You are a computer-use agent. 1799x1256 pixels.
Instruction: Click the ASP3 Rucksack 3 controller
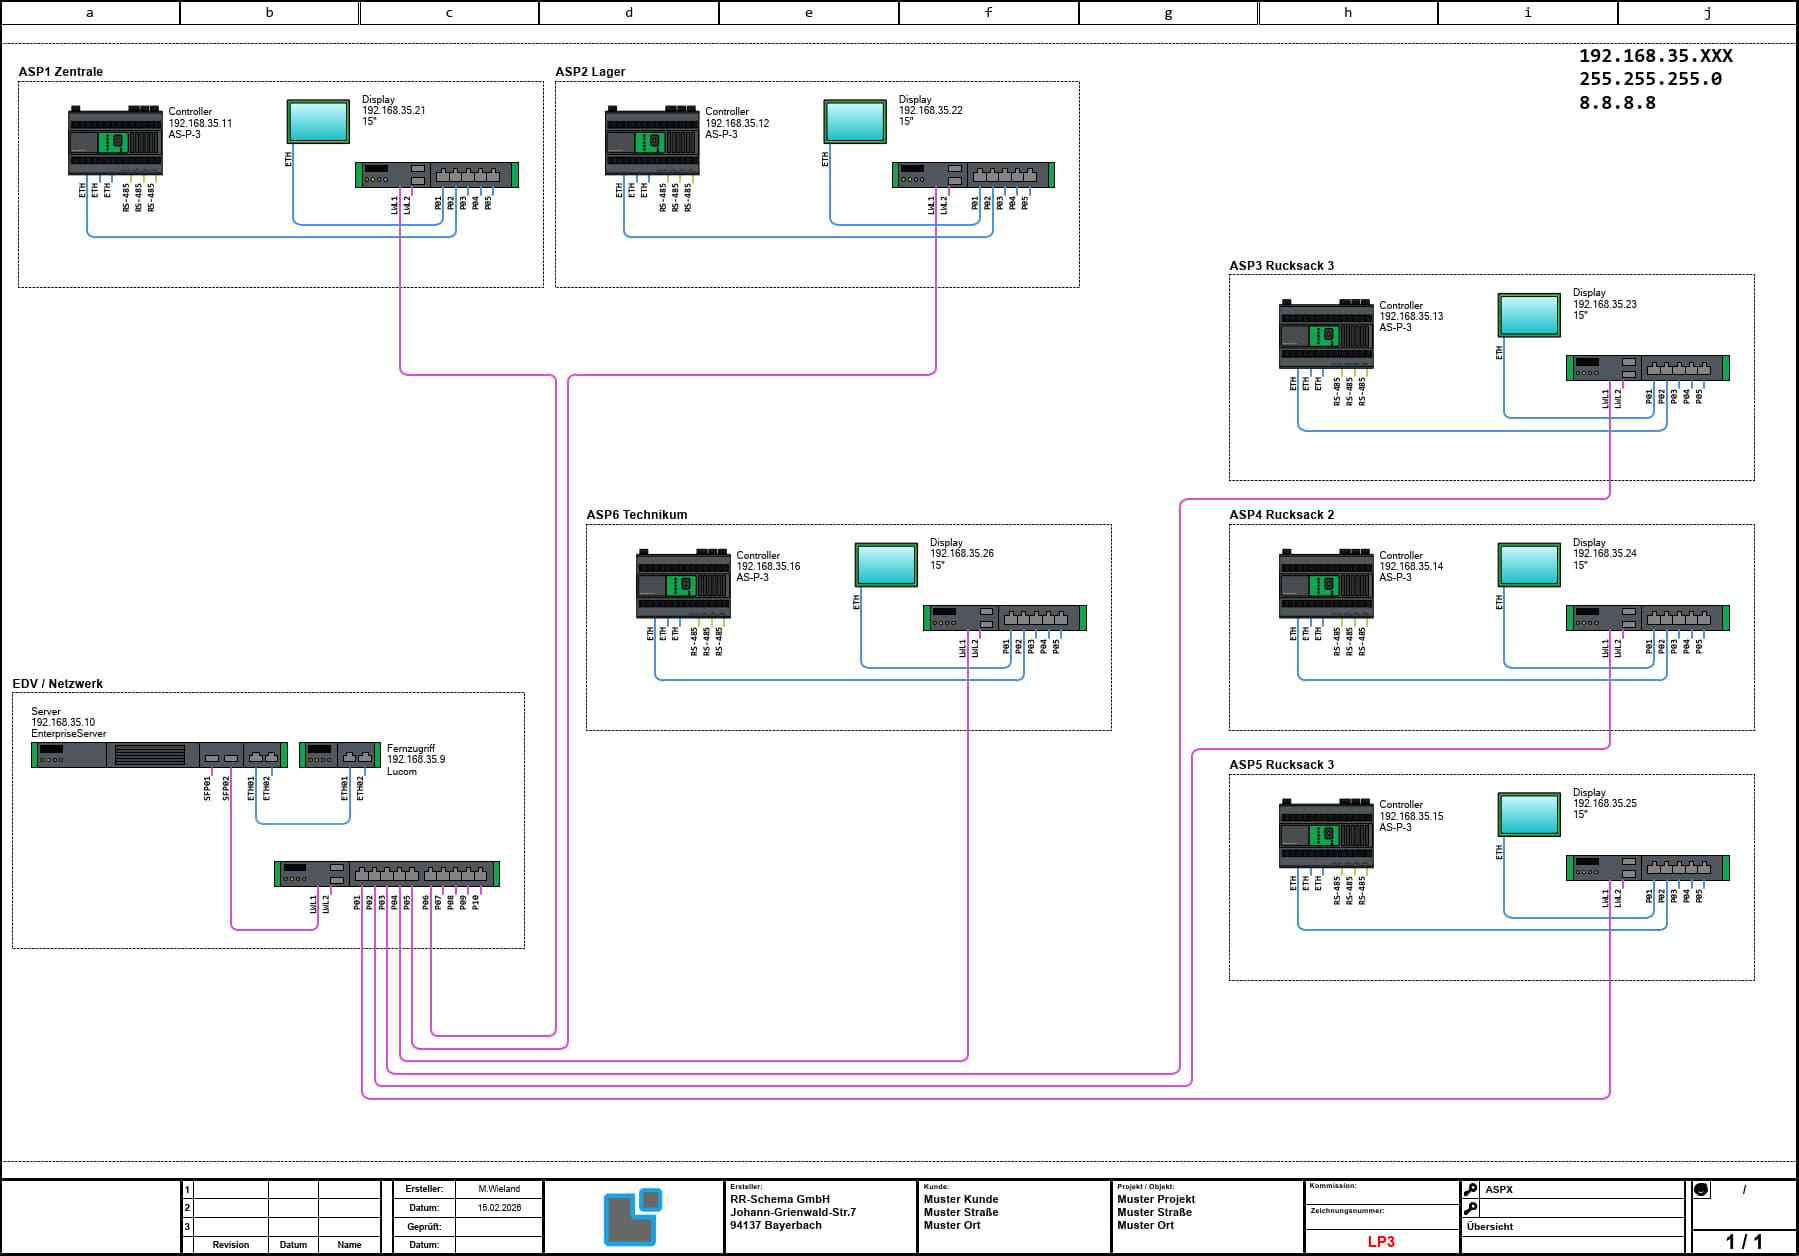tap(1326, 335)
